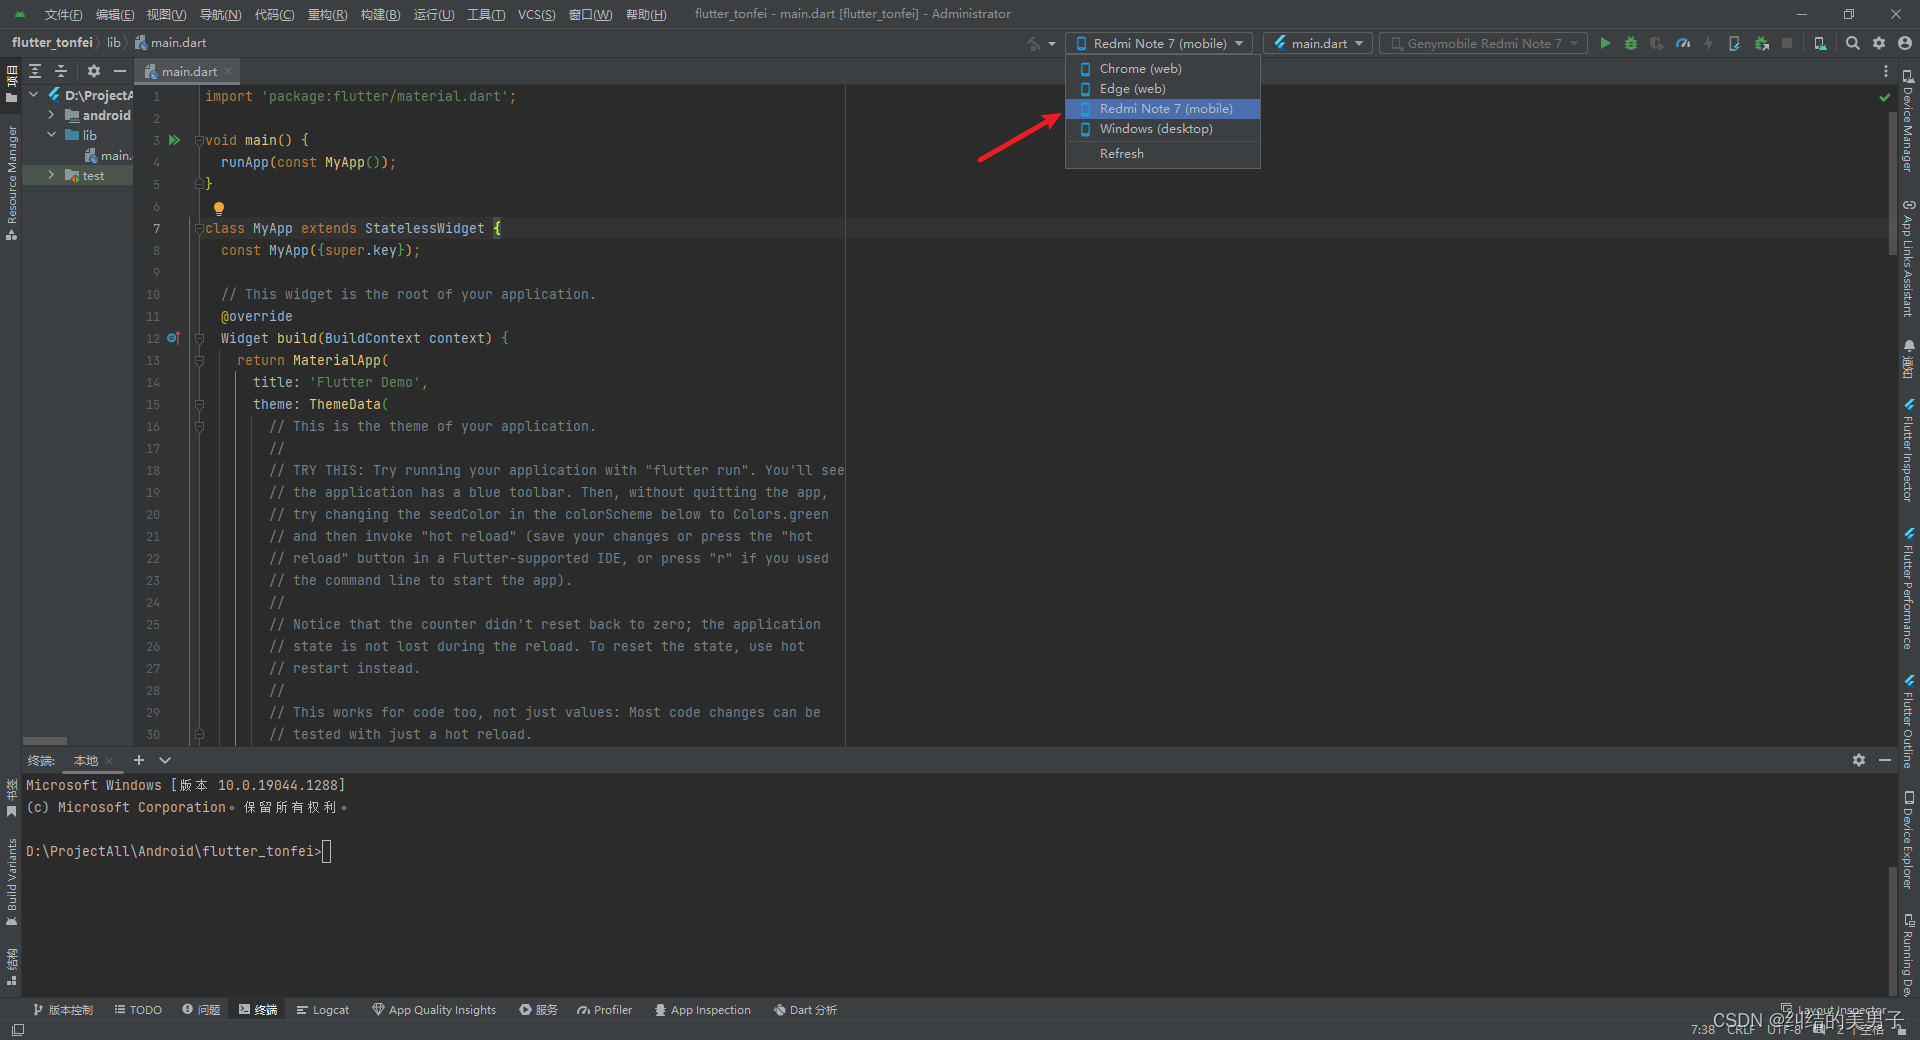Open the Flutter Performance side panel
The width and height of the screenshot is (1920, 1040).
click(x=1909, y=589)
